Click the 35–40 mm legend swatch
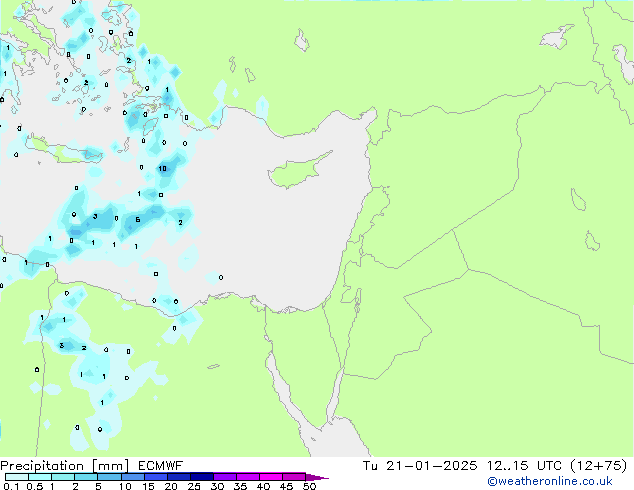This screenshot has width=634, height=490. click(248, 477)
